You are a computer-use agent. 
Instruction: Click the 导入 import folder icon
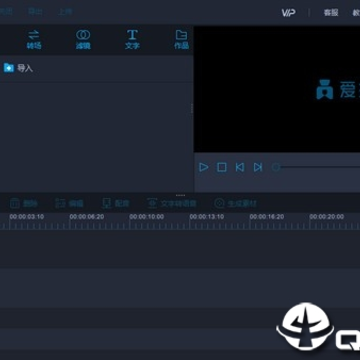9,68
